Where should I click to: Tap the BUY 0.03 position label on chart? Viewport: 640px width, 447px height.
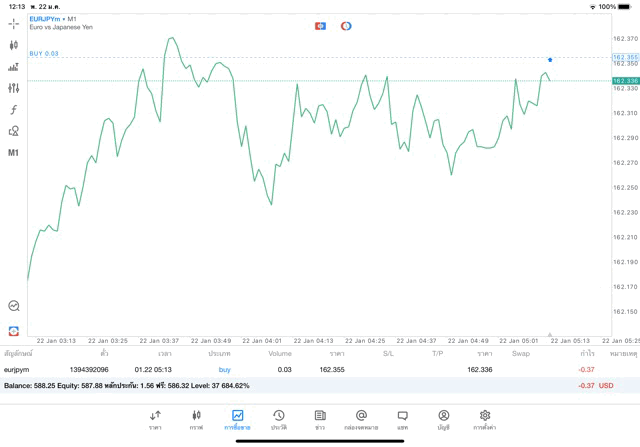44,53
